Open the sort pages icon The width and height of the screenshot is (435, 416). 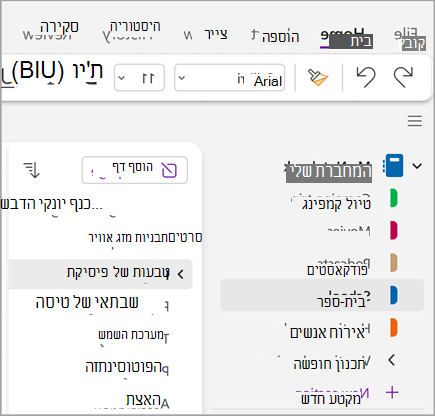[x=32, y=170]
